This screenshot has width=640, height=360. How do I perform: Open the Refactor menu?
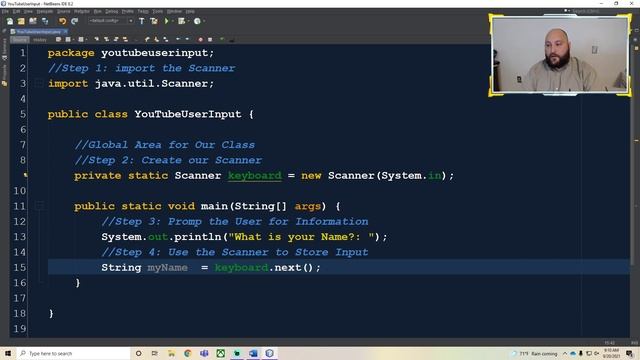click(x=82, y=11)
